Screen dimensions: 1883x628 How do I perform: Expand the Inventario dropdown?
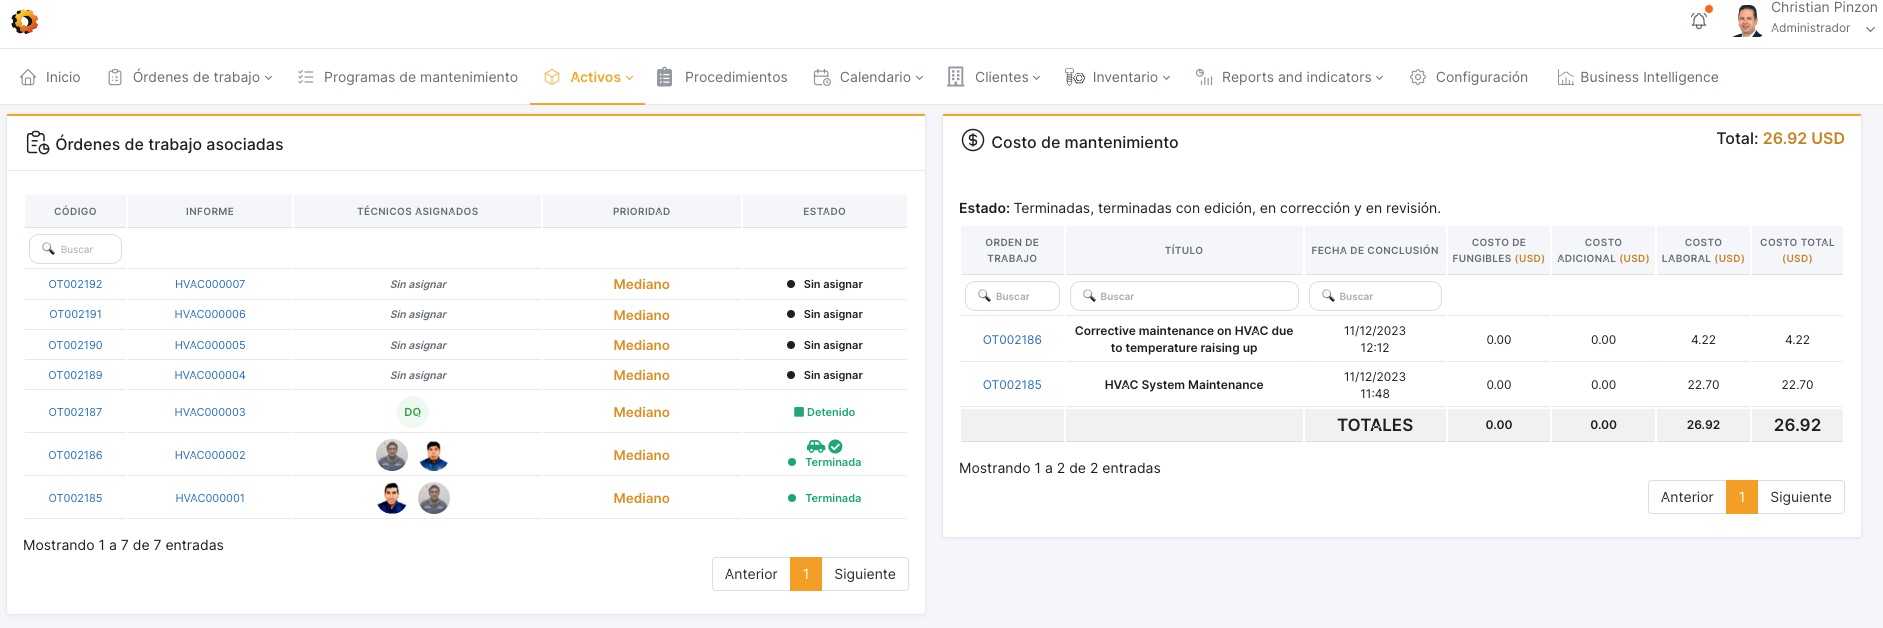click(x=1166, y=78)
